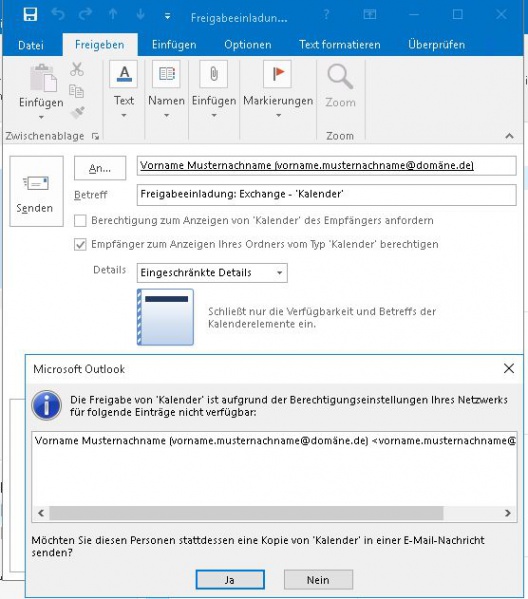The width and height of the screenshot is (528, 599).
Task: Open the Datei tab
Action: pyautogui.click(x=31, y=45)
